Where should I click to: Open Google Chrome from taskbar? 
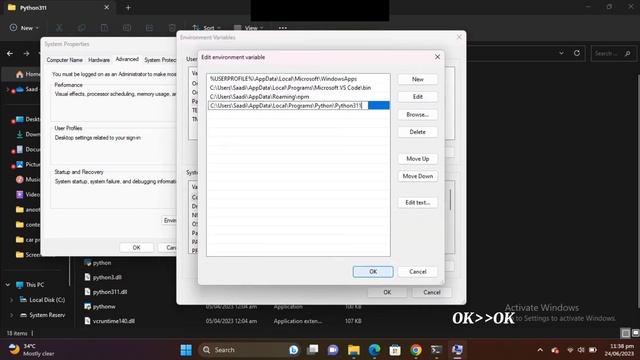416,350
